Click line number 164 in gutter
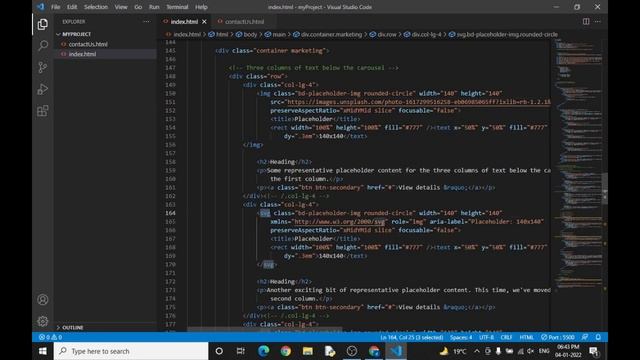 [170, 213]
